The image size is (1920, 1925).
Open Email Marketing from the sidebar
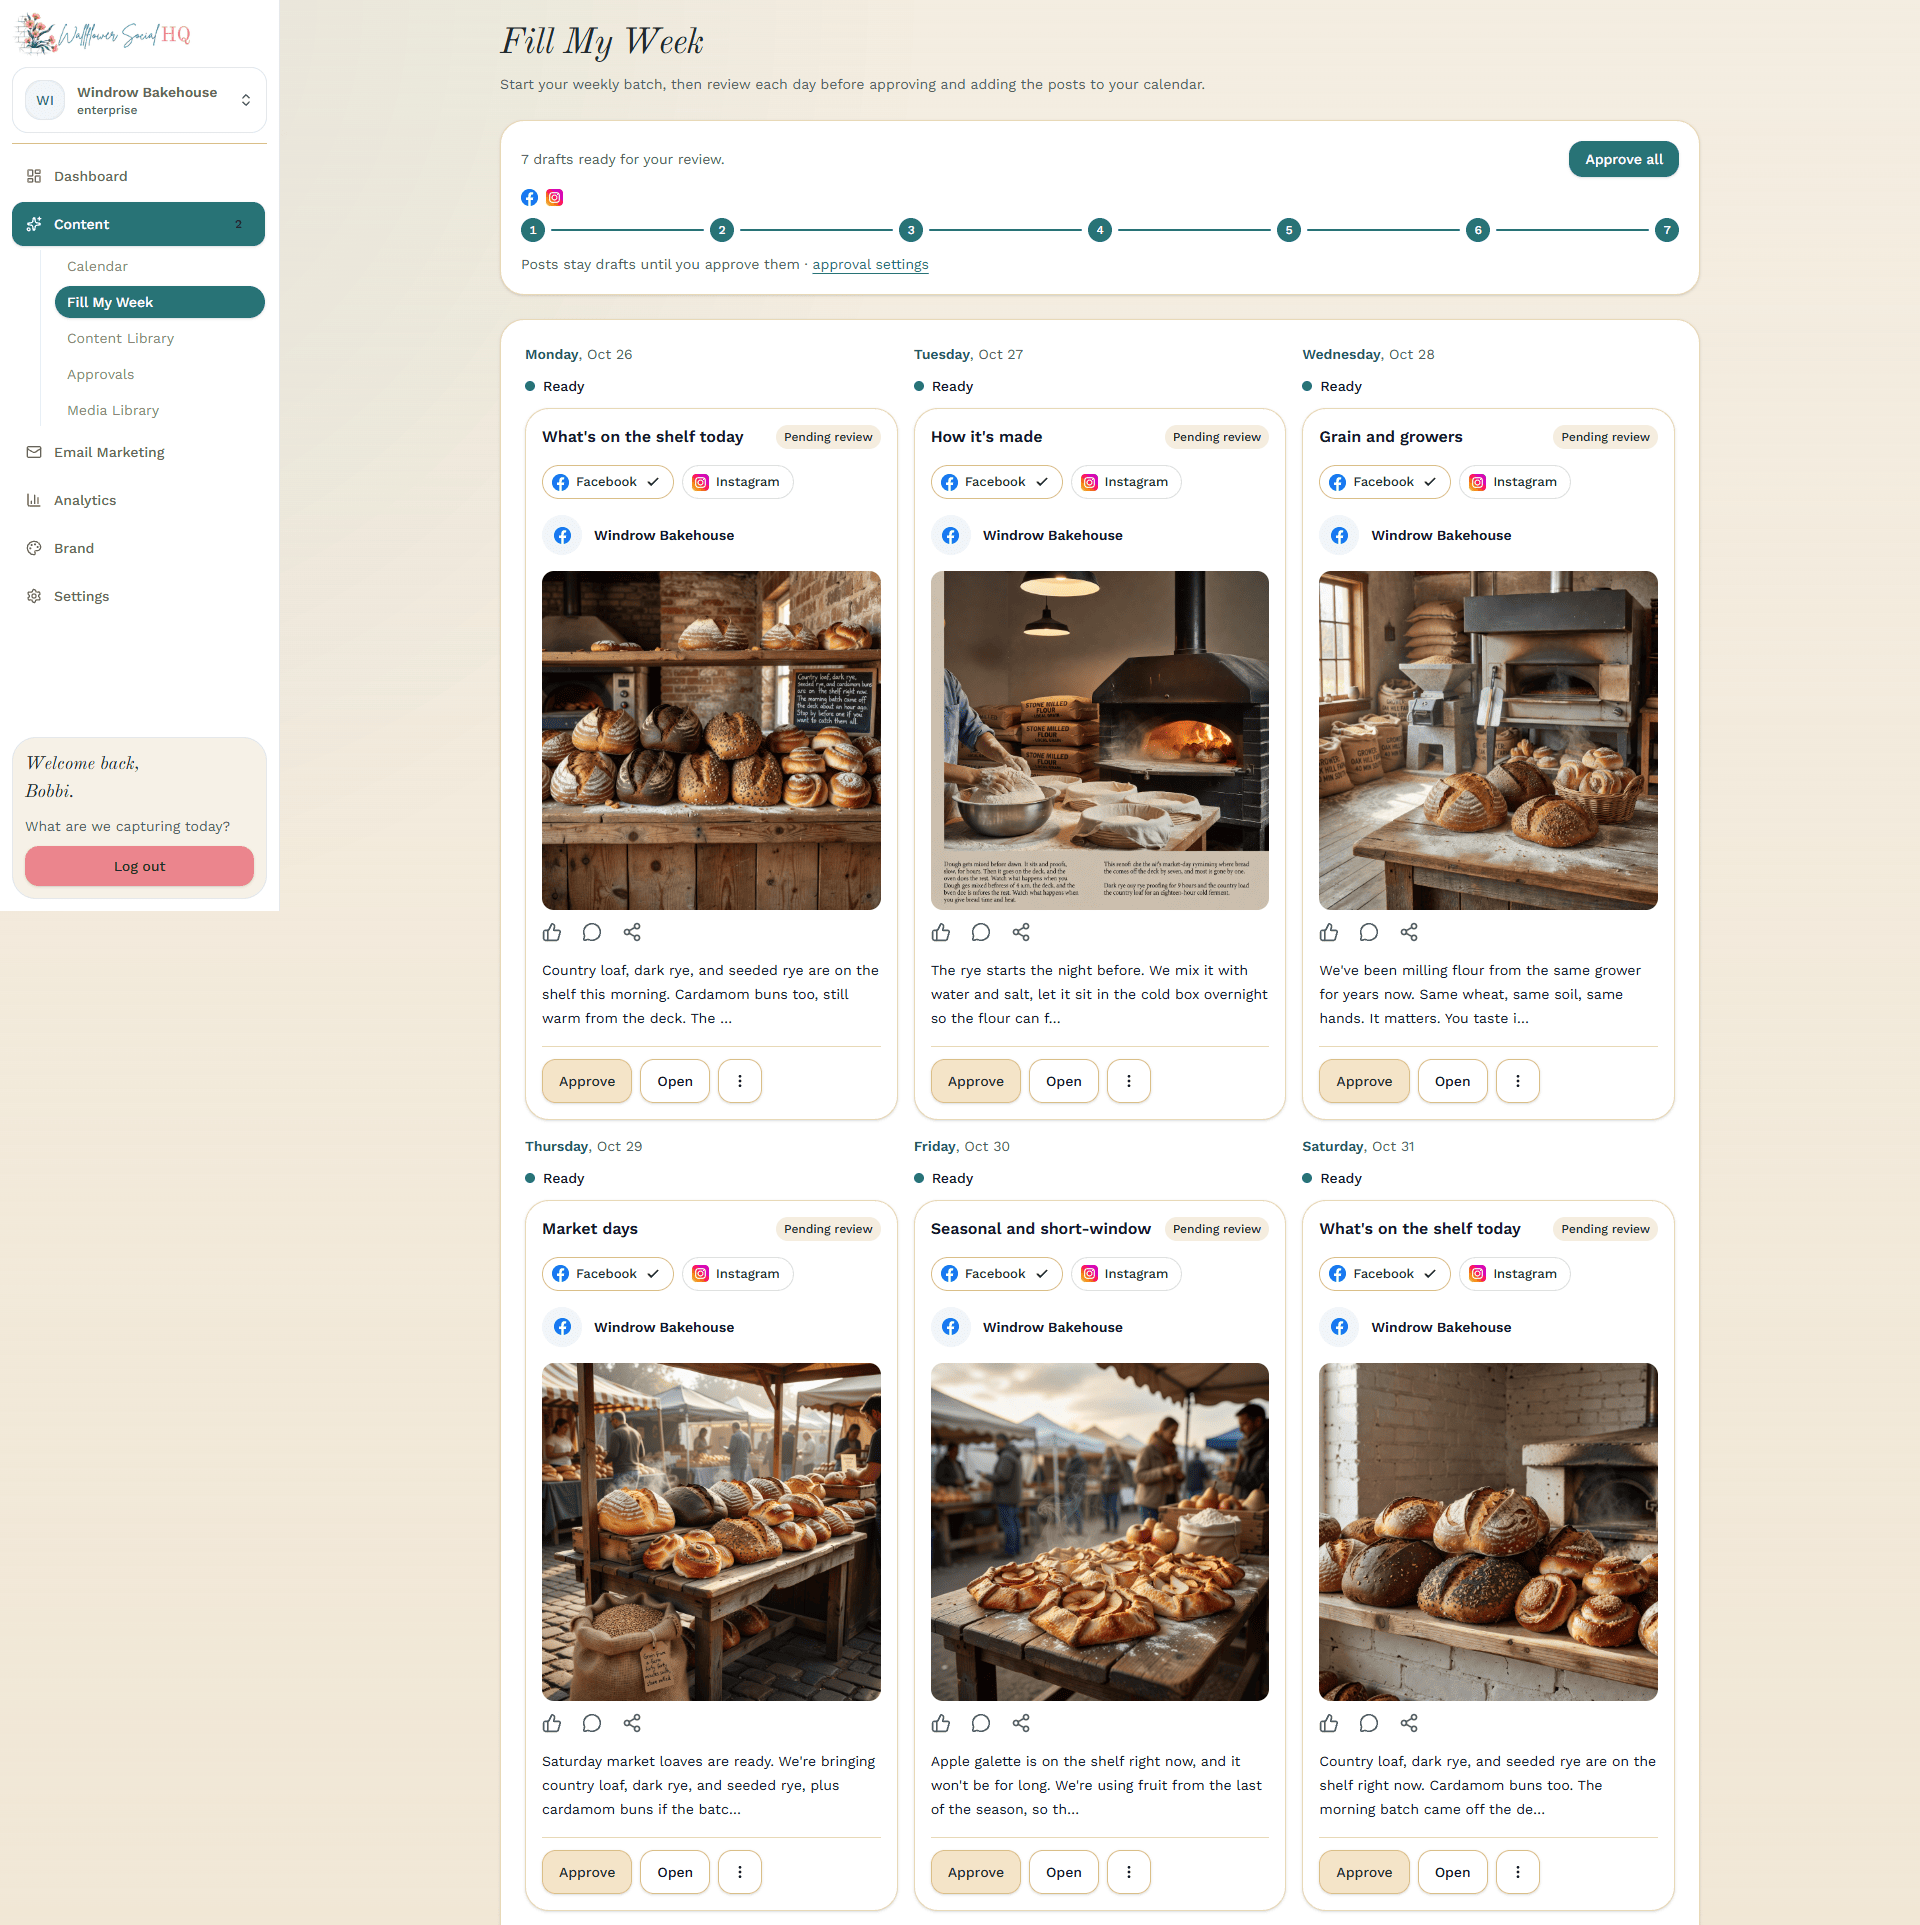tap(139, 452)
